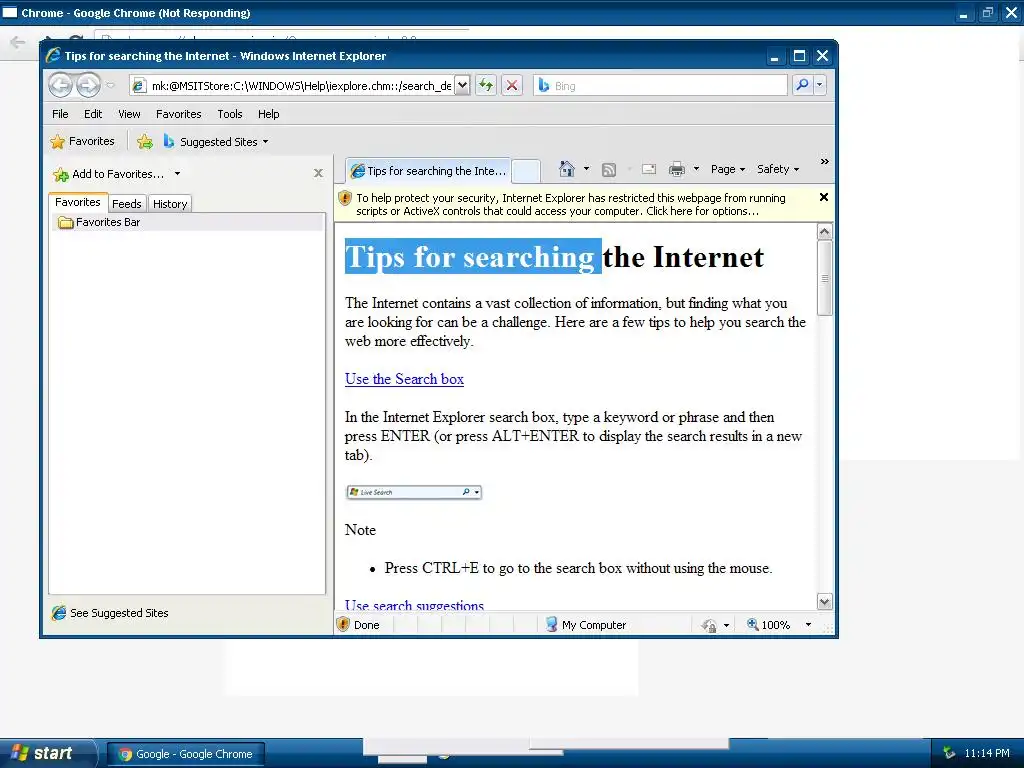Open the File menu
Screen dimensions: 1024x768
coord(60,114)
